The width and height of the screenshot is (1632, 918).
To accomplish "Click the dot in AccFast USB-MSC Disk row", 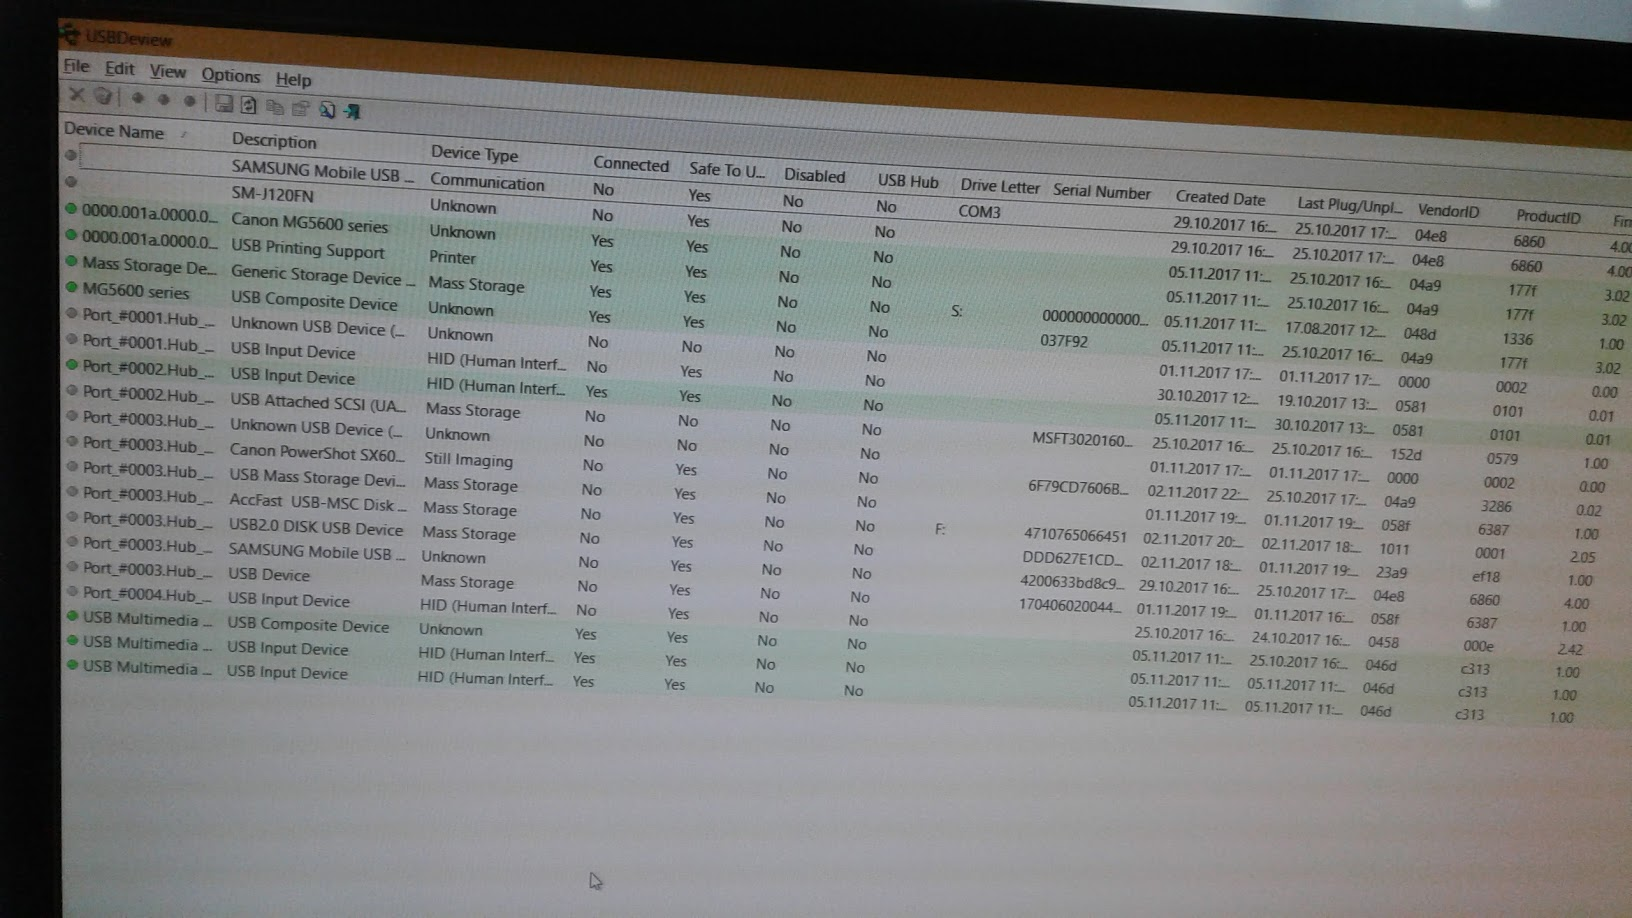I will pyautogui.click(x=72, y=491).
